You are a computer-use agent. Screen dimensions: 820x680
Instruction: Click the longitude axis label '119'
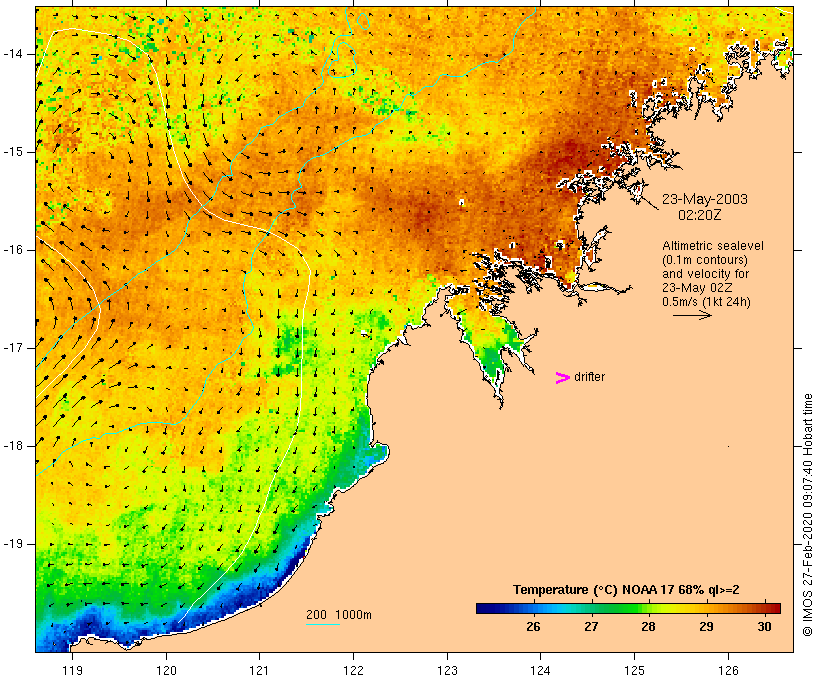click(72, 671)
